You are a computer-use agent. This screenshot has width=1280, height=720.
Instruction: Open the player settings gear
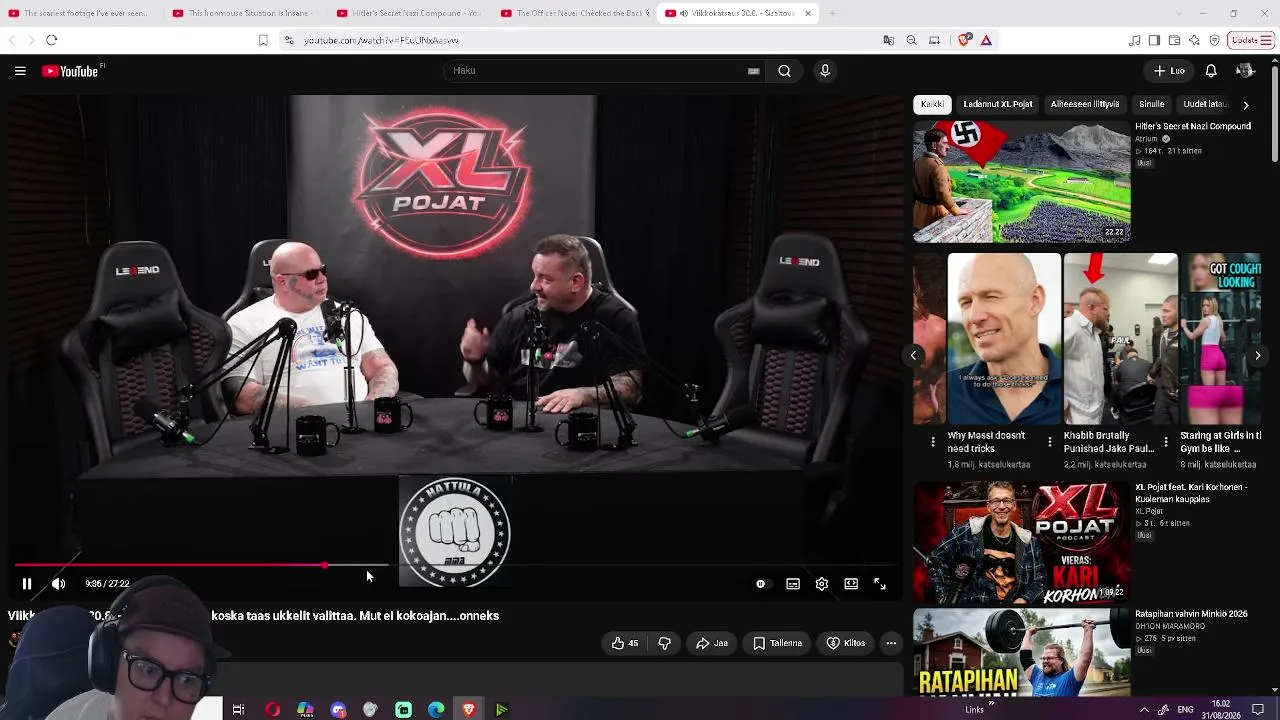point(822,584)
